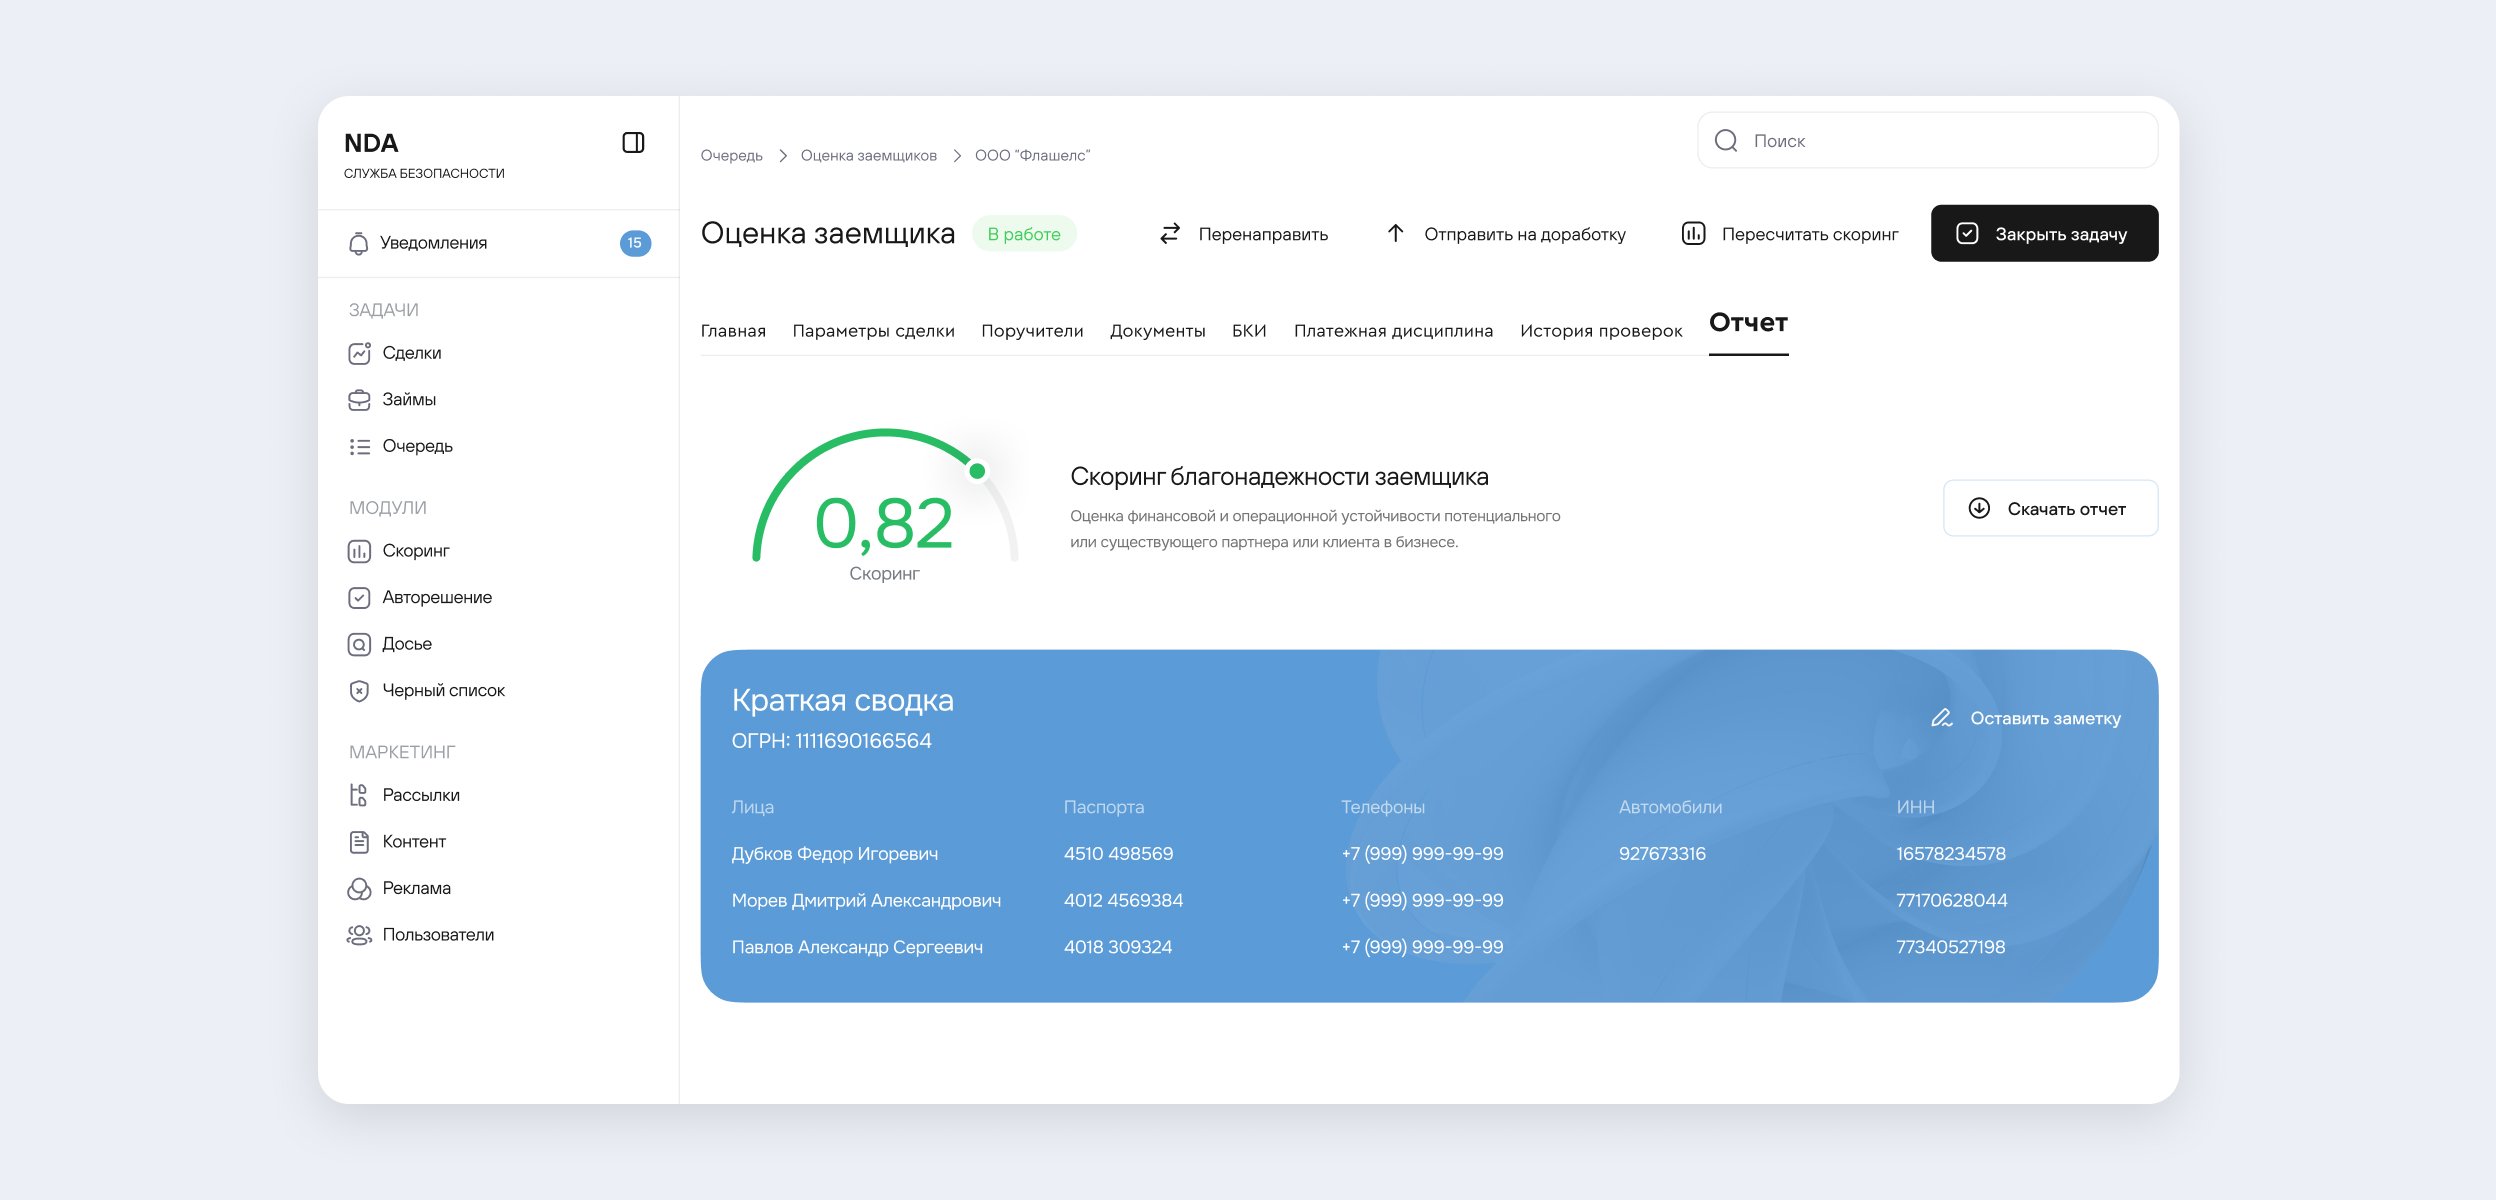The width and height of the screenshot is (2496, 1200).
Task: Open Досье module
Action: click(406, 644)
